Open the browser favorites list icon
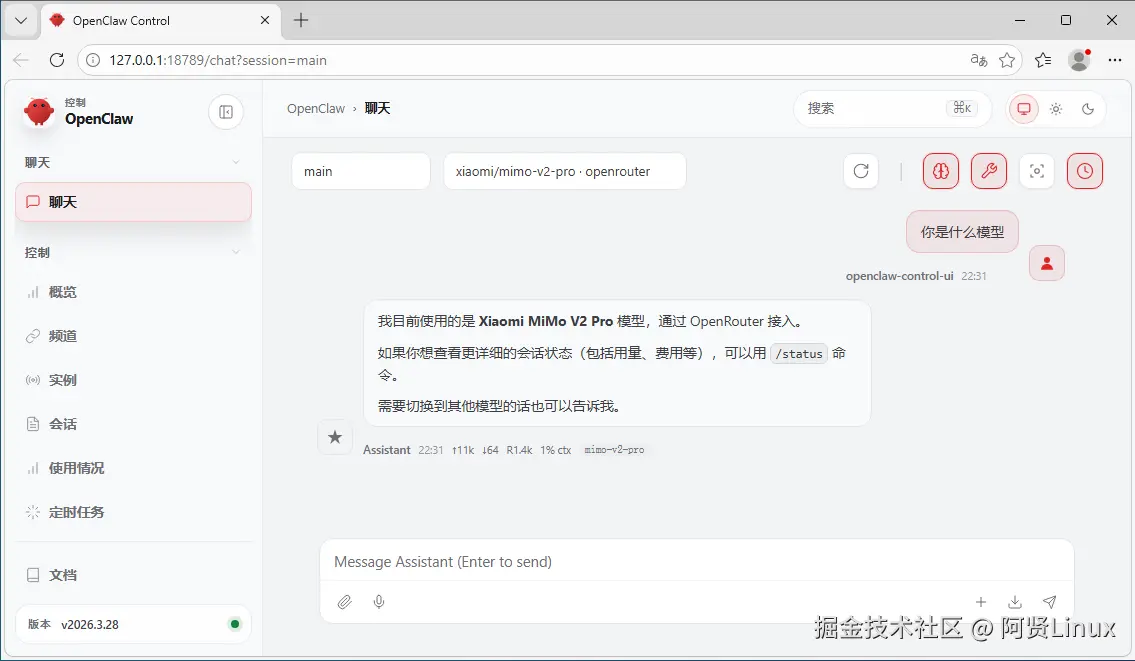Screen dimensions: 1135x661 pos(1043,60)
